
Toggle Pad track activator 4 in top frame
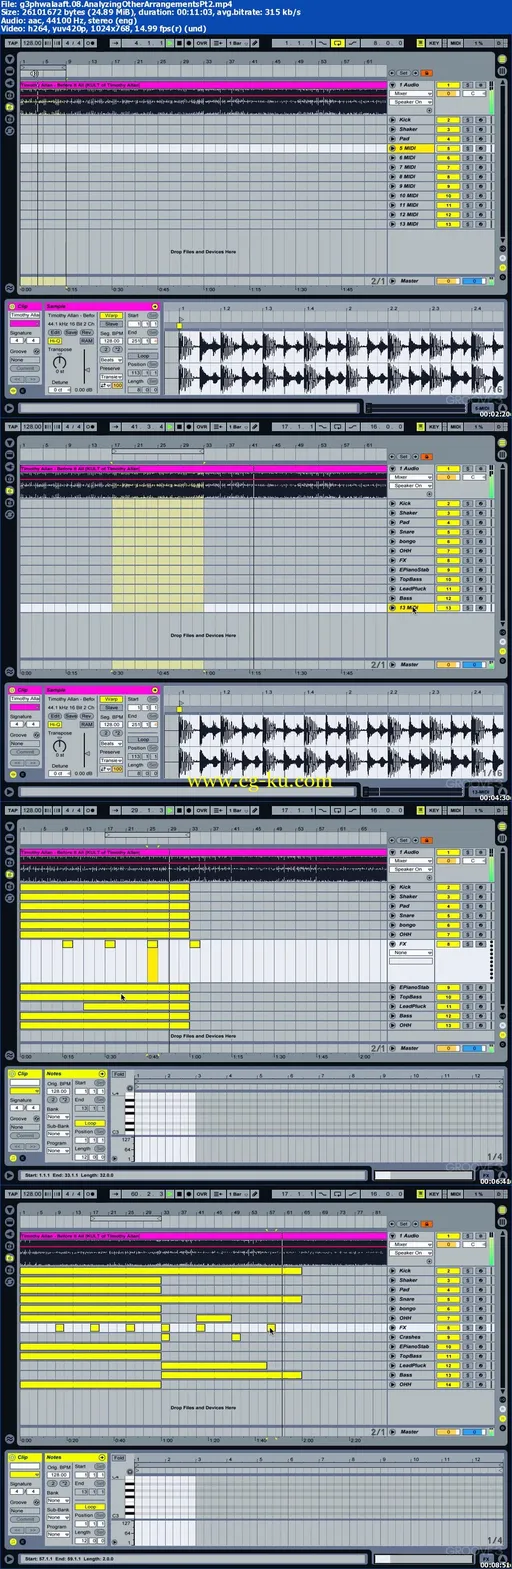448,139
